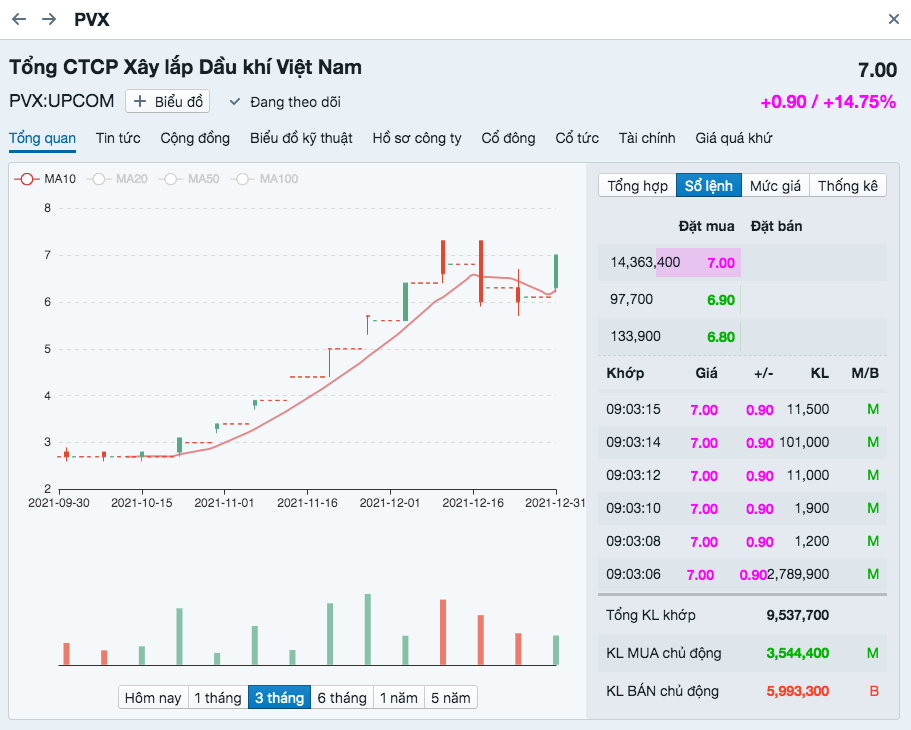Toggle the MA10 line indicator
911x730 pixels.
click(x=27, y=179)
